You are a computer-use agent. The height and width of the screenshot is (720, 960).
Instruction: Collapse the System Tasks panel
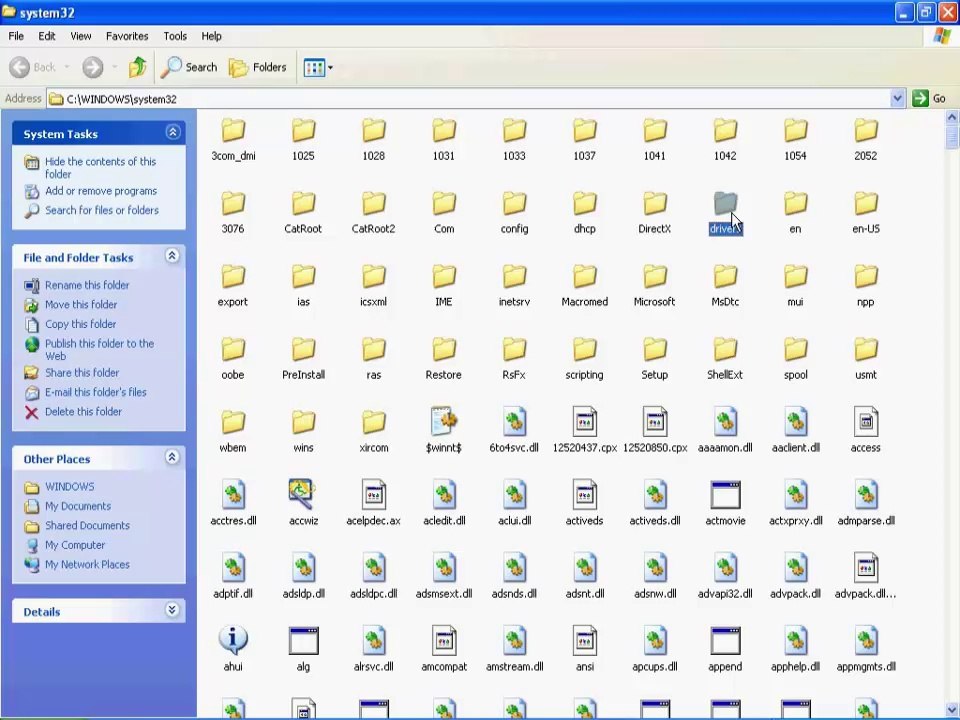point(173,132)
